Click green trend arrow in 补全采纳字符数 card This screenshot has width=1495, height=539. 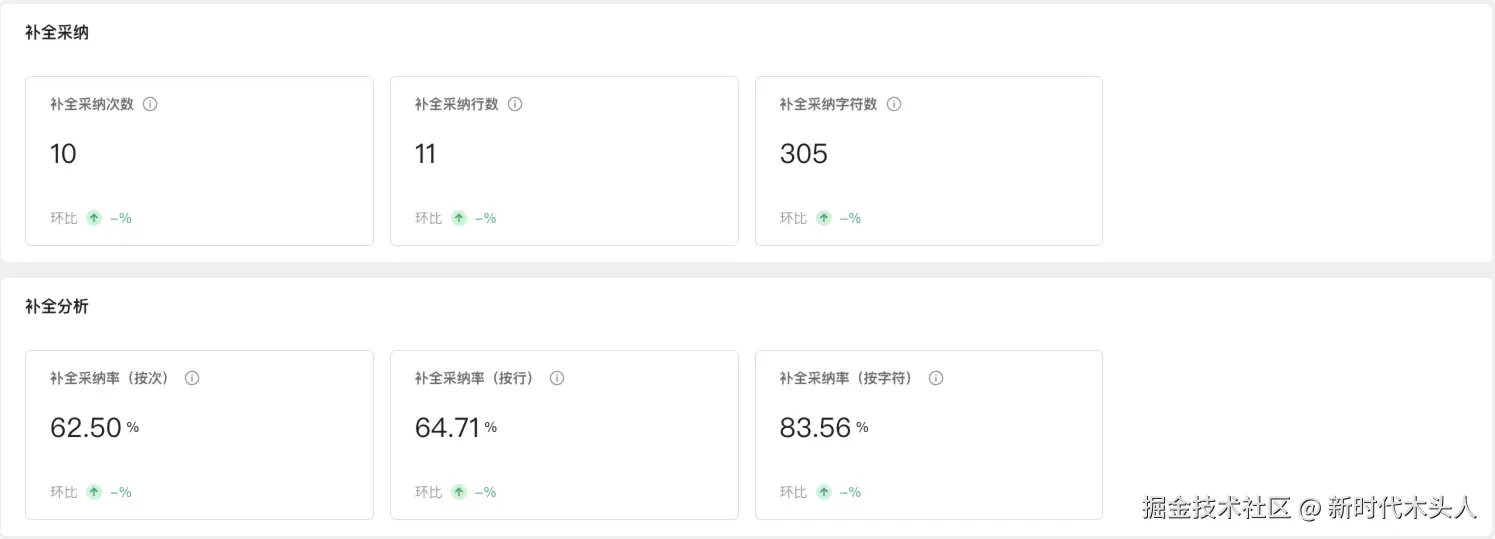pos(824,218)
